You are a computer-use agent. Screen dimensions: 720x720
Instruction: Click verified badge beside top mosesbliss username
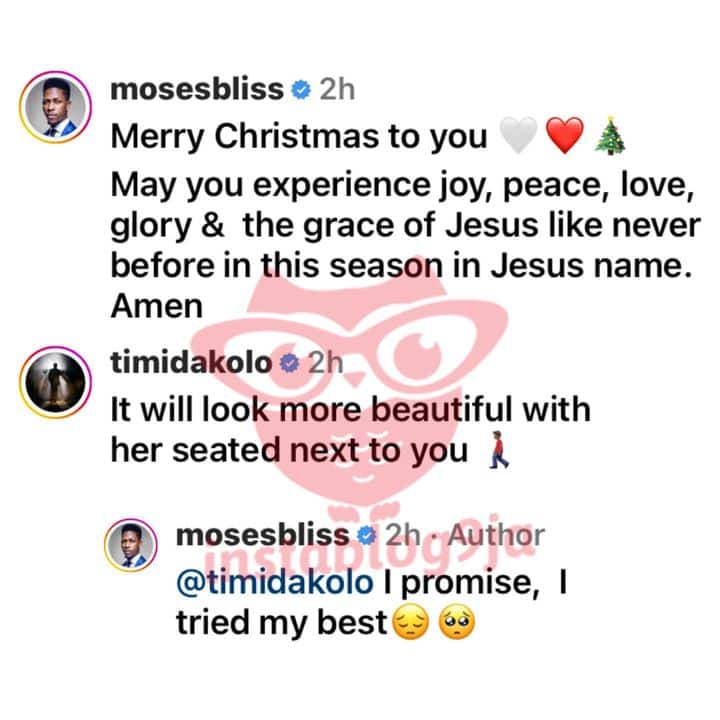301,90
